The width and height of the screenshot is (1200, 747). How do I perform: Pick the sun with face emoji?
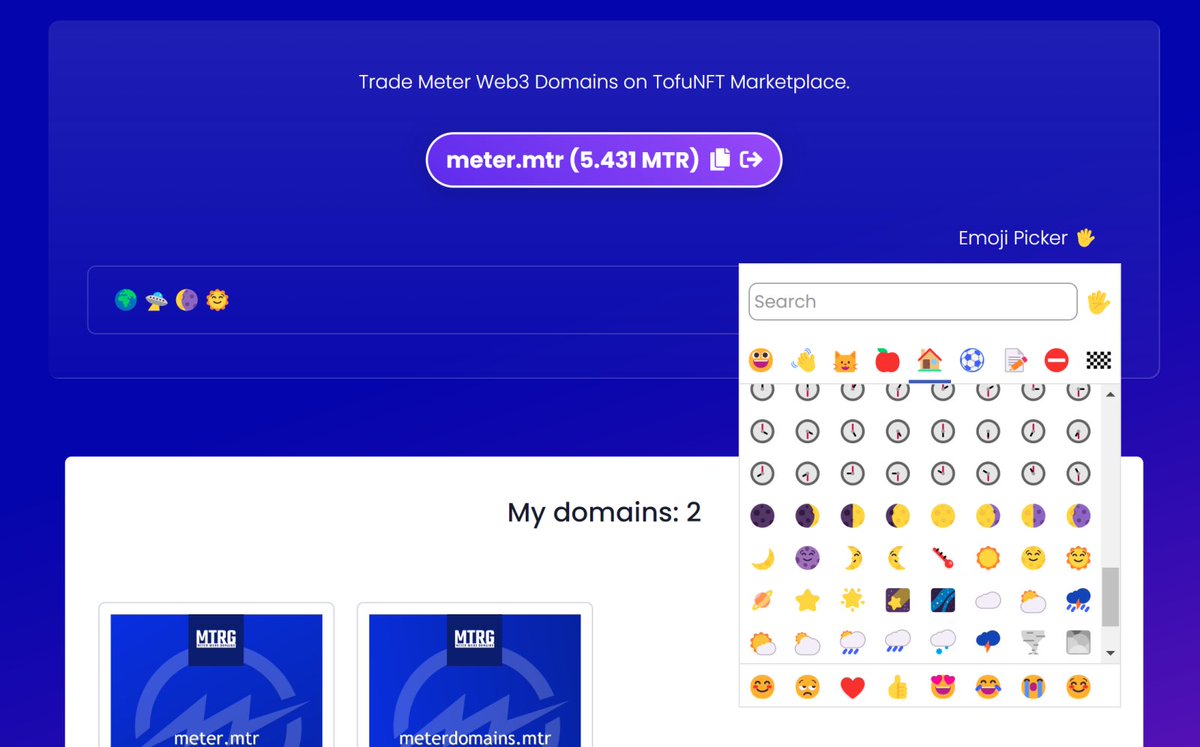tap(1078, 558)
